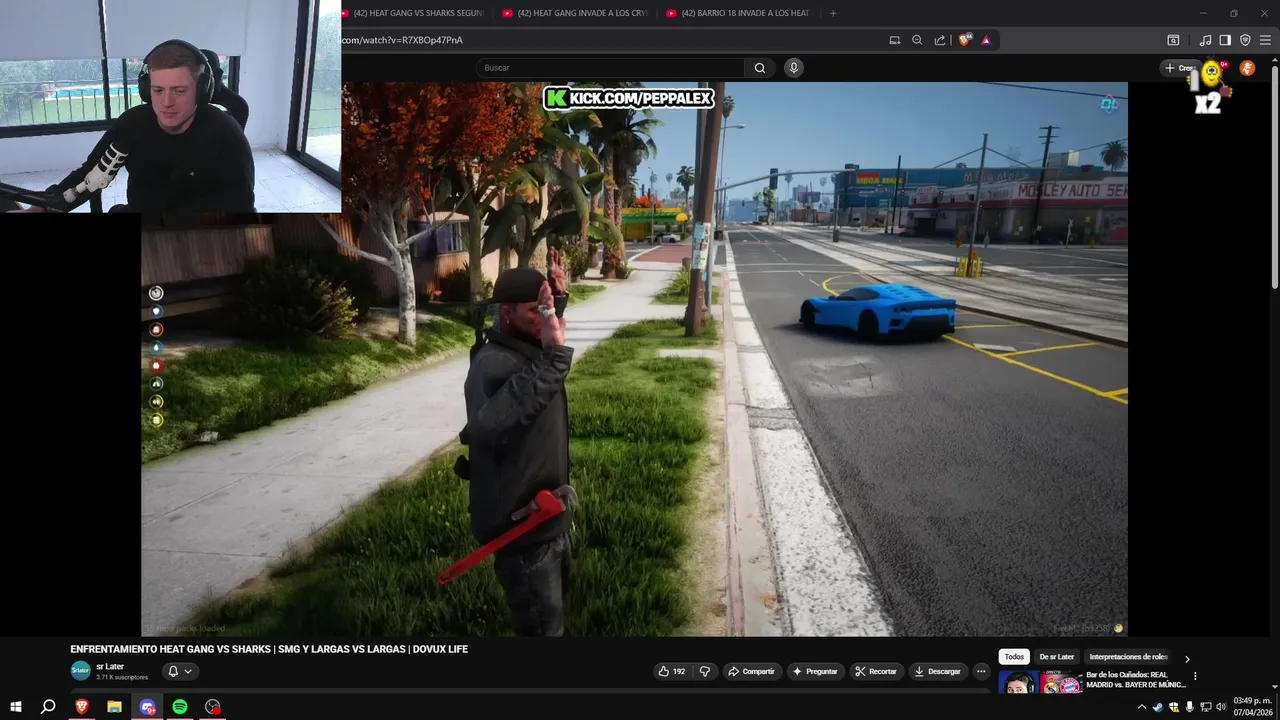Click the share page icon in address bar
This screenshot has height=720, width=1280.
940,40
